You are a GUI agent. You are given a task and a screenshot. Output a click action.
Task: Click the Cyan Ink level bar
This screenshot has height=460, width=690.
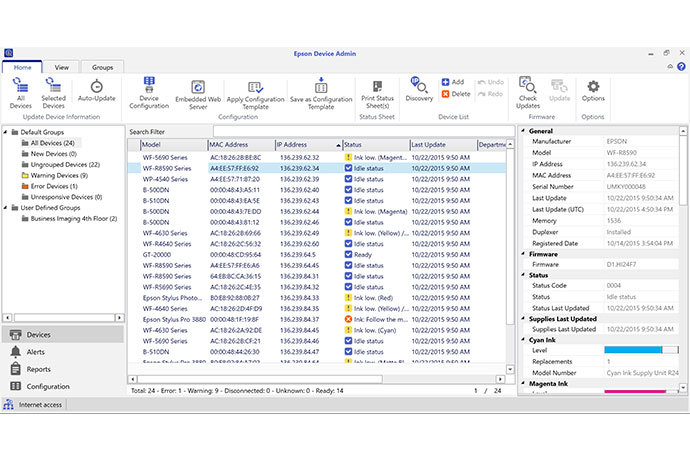pos(641,350)
